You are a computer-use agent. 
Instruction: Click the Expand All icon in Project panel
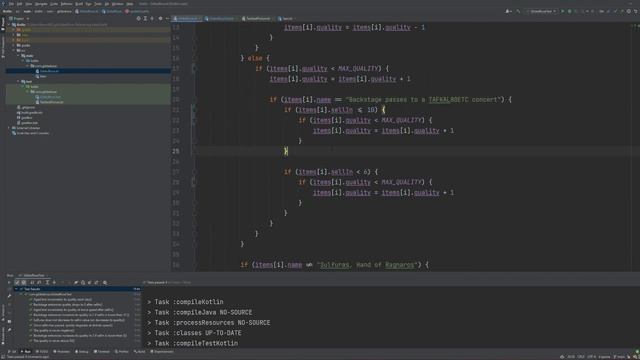[145, 18]
